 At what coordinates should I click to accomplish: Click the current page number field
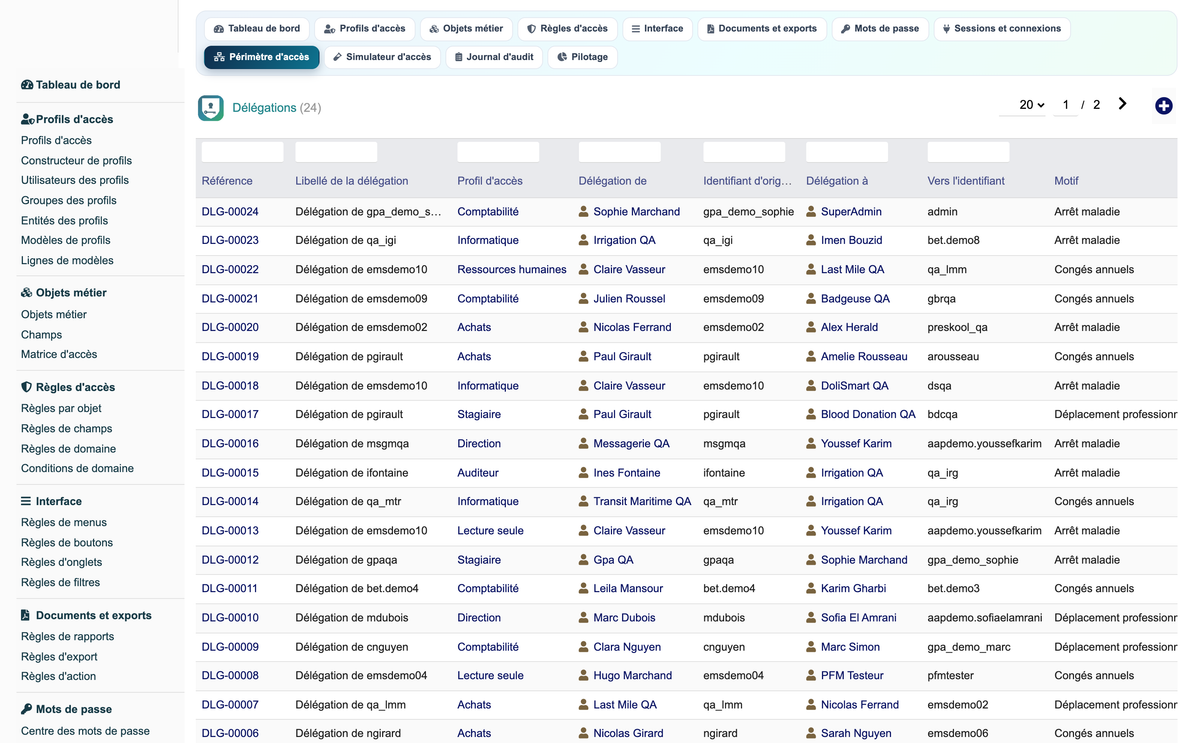pyautogui.click(x=1066, y=105)
